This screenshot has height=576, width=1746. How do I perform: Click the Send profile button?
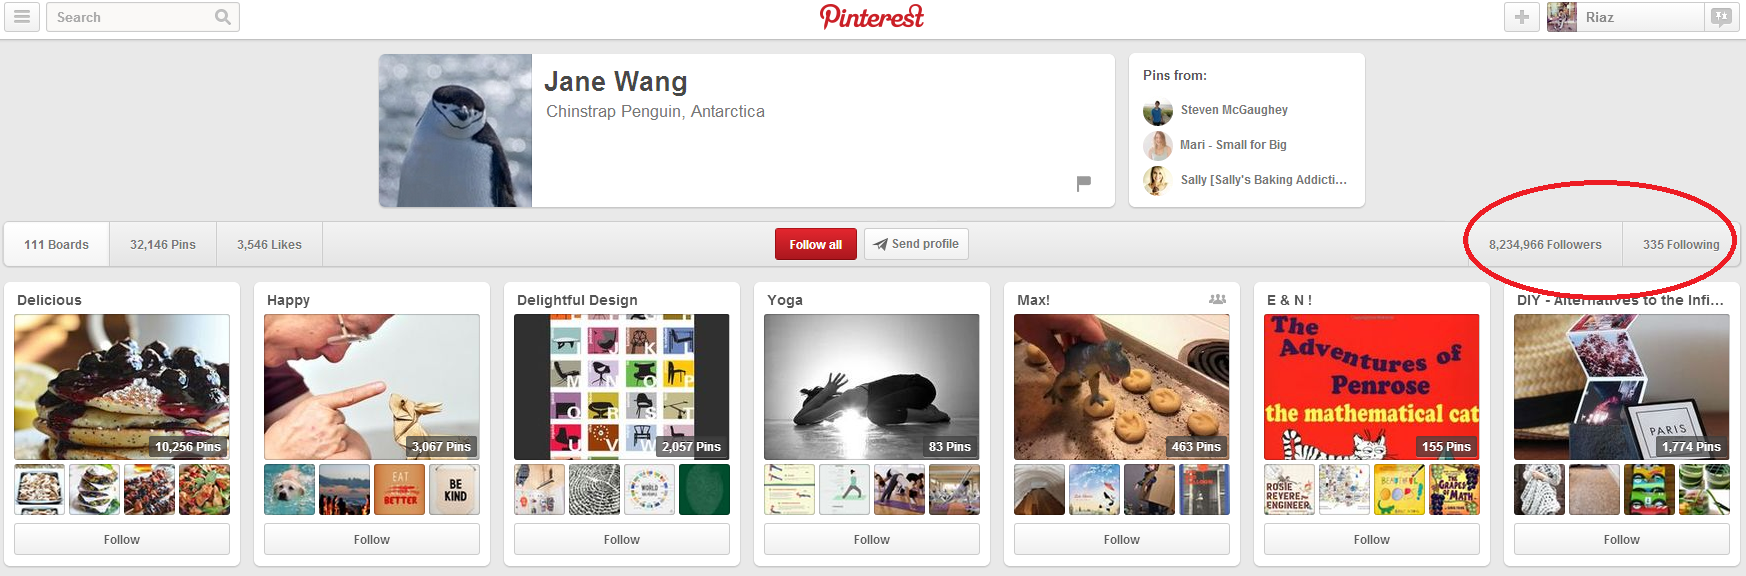pyautogui.click(x=916, y=244)
